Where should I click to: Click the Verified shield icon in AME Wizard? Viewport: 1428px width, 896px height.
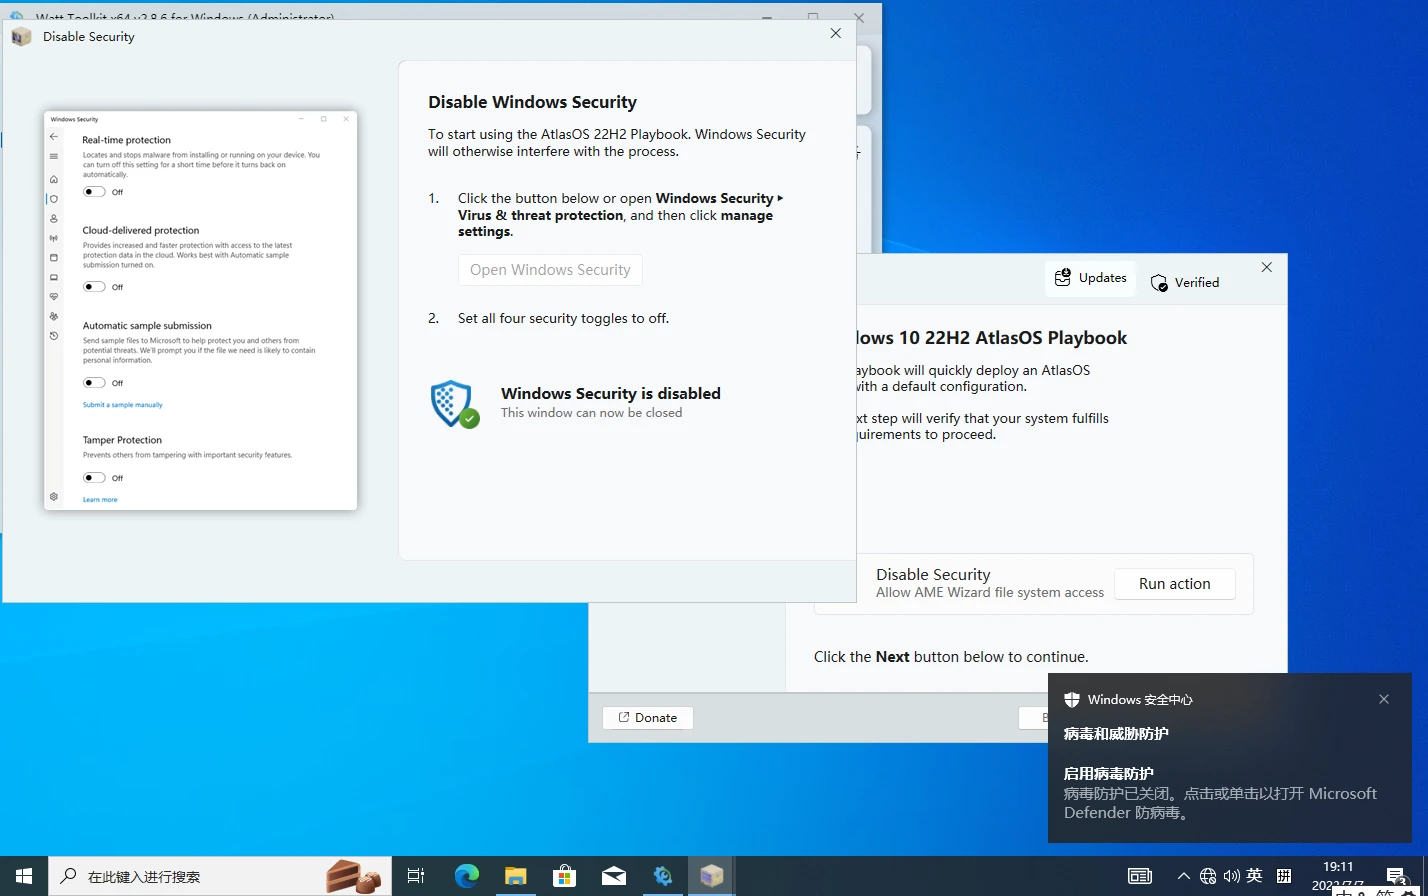point(1159,283)
